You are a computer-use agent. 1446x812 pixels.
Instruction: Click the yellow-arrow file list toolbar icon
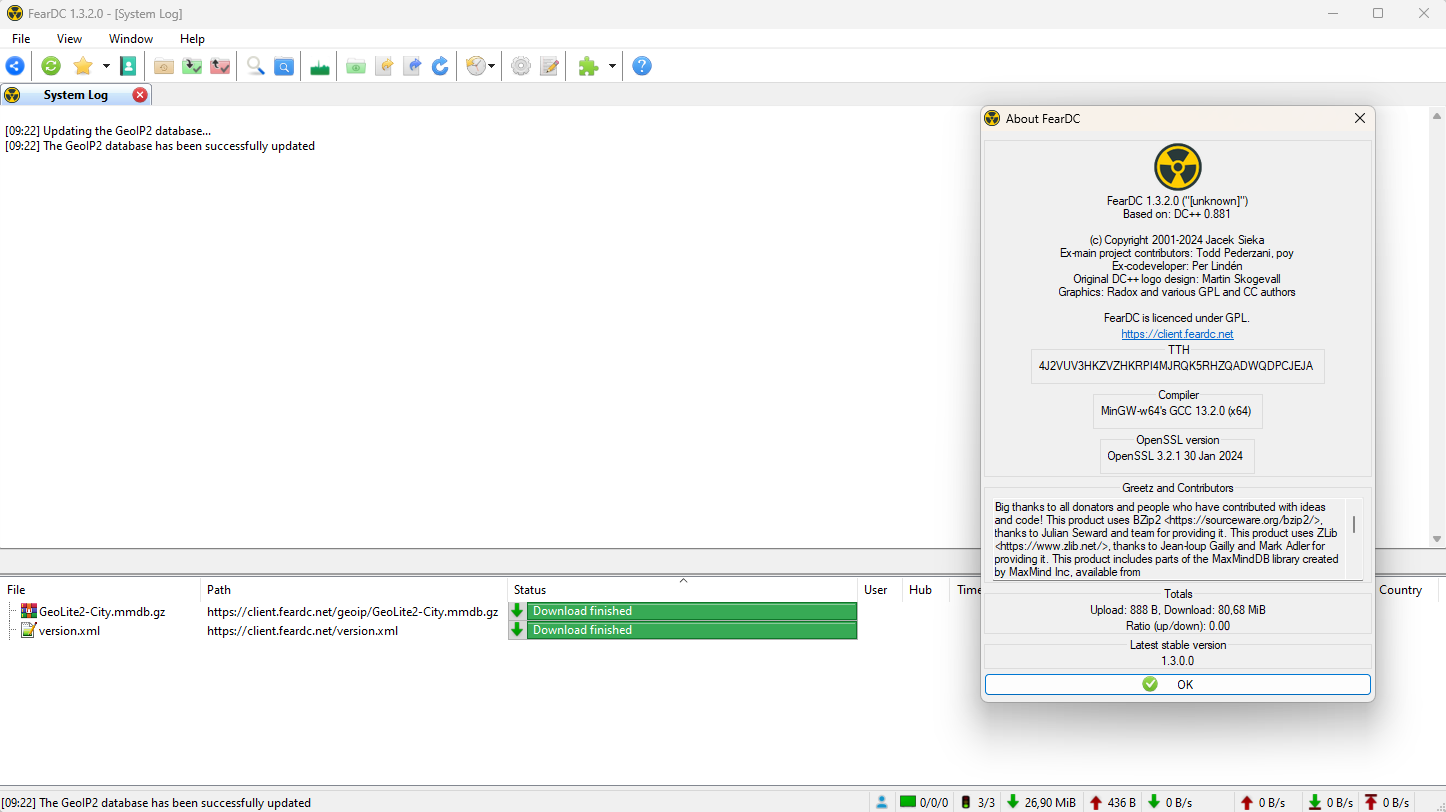pyautogui.click(x=384, y=66)
